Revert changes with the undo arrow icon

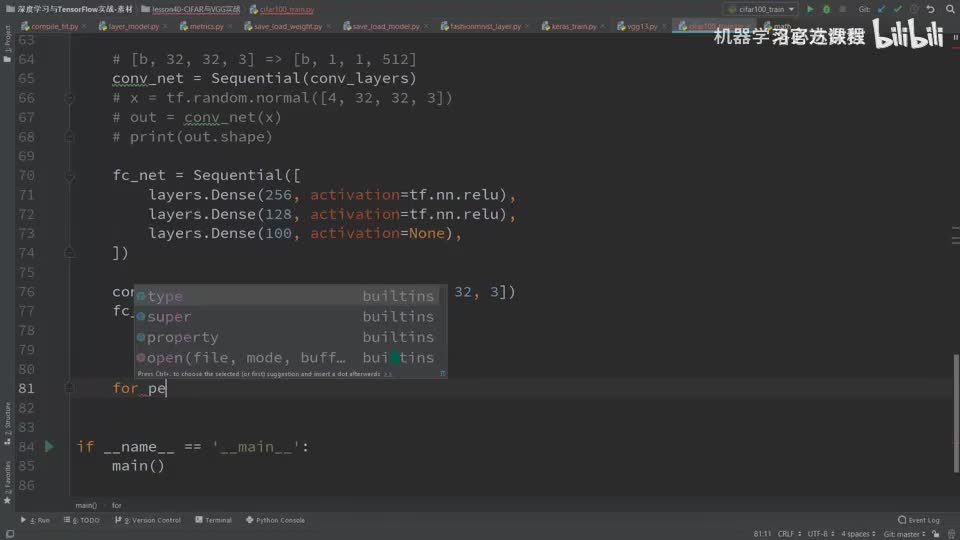point(931,9)
